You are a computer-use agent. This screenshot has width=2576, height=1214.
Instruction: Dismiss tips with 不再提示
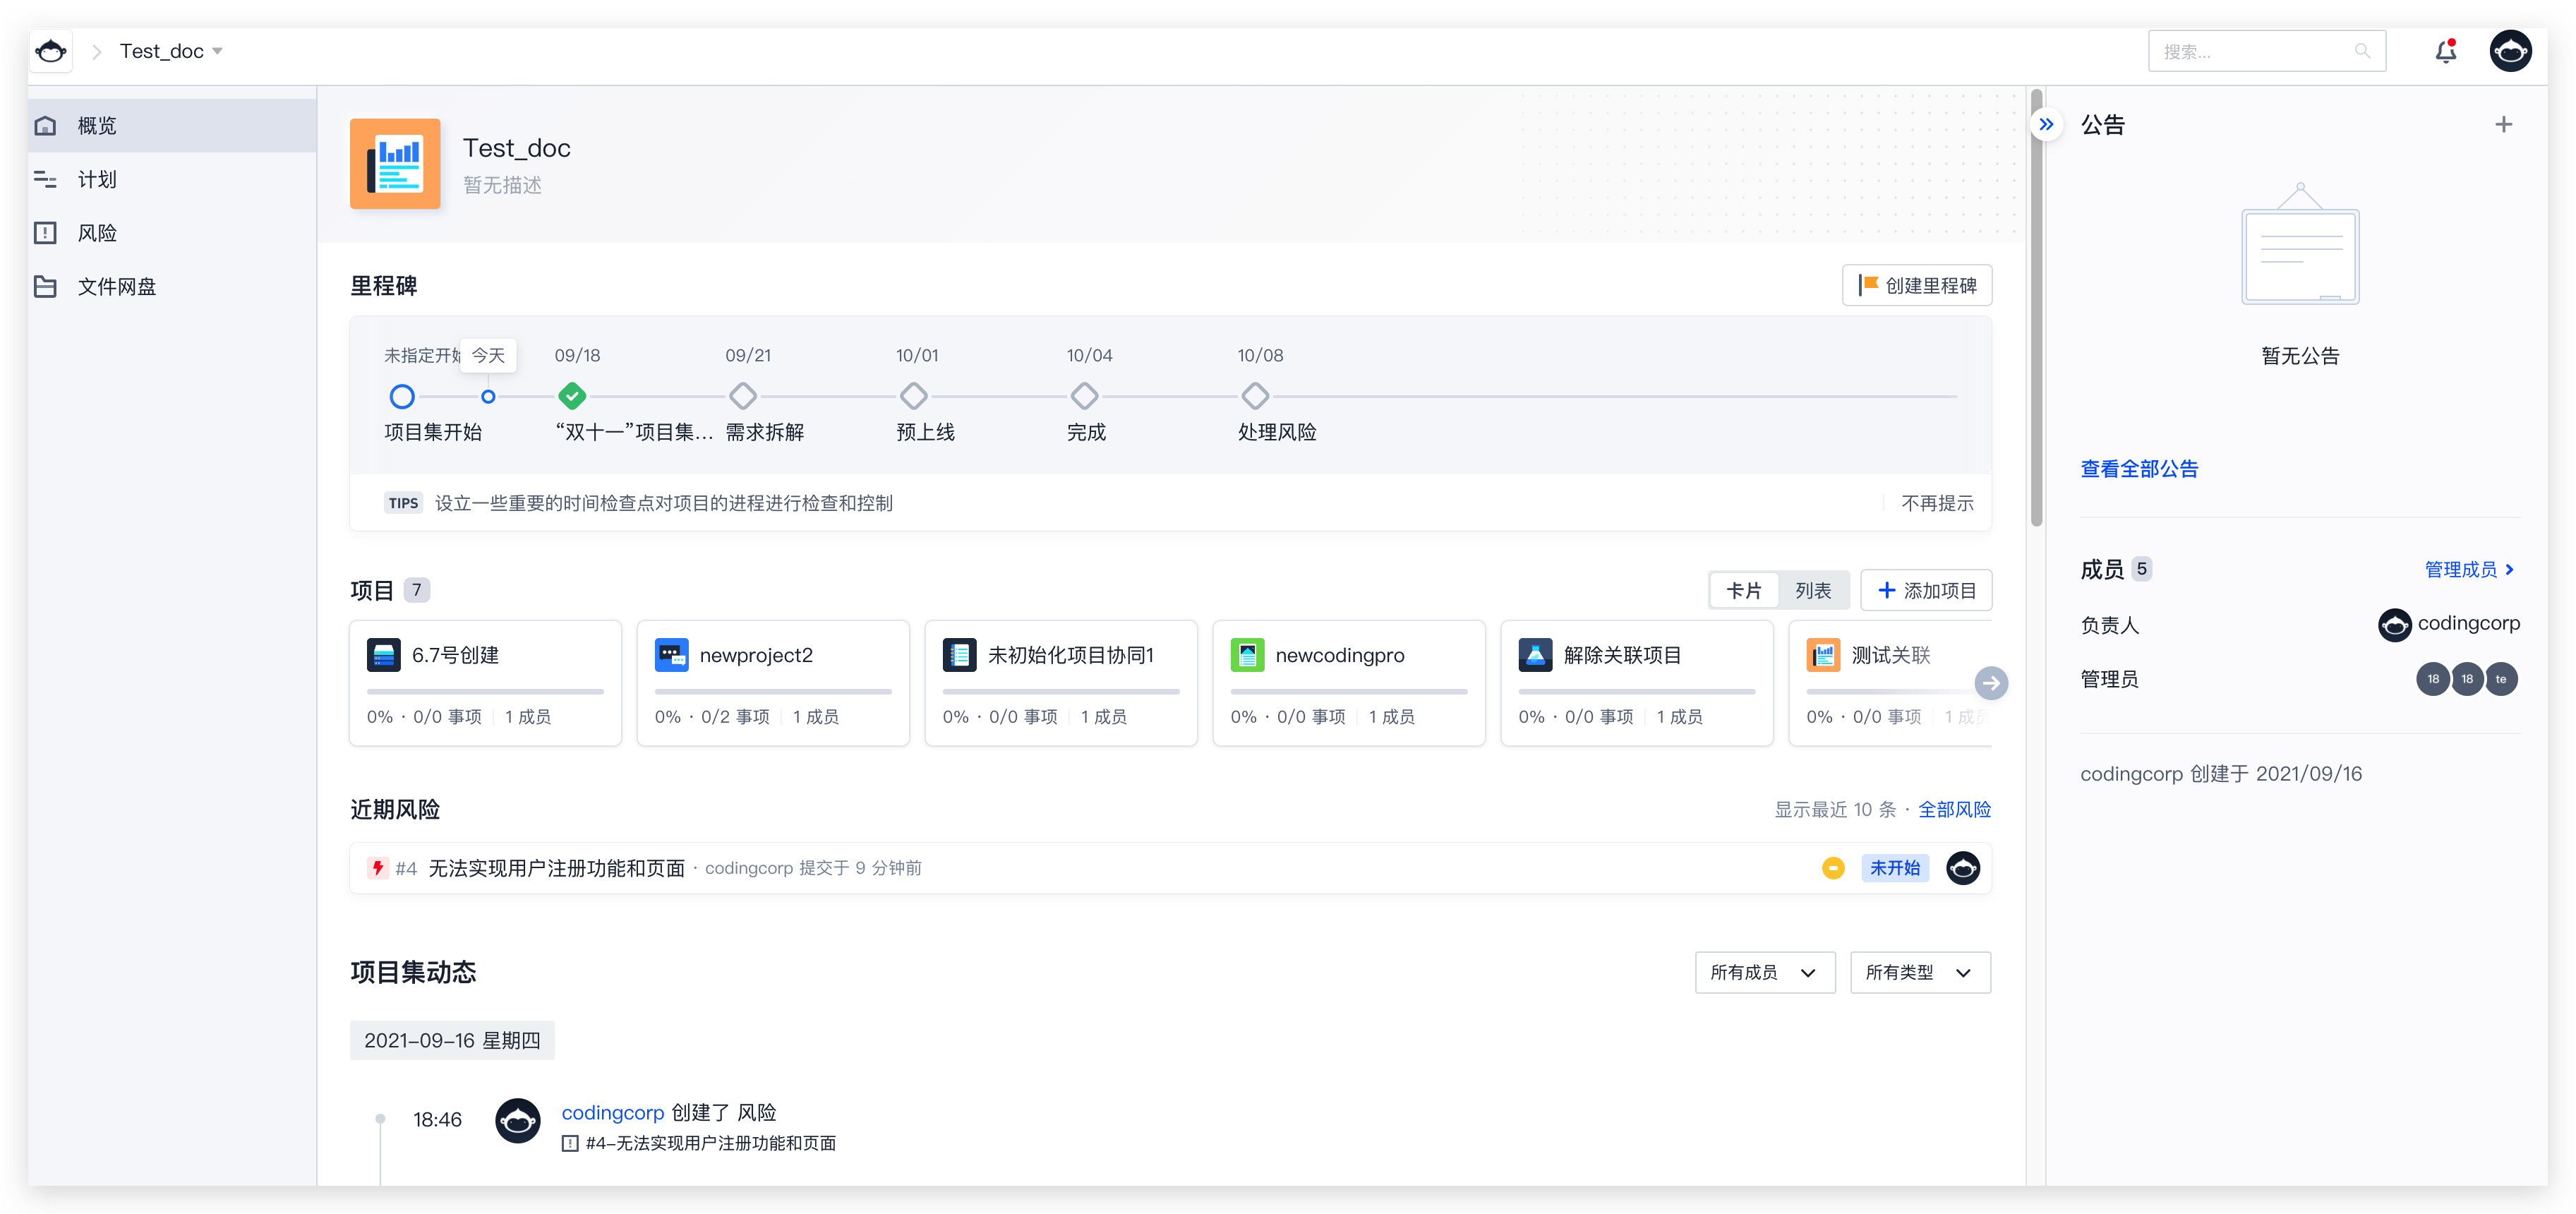point(1937,503)
